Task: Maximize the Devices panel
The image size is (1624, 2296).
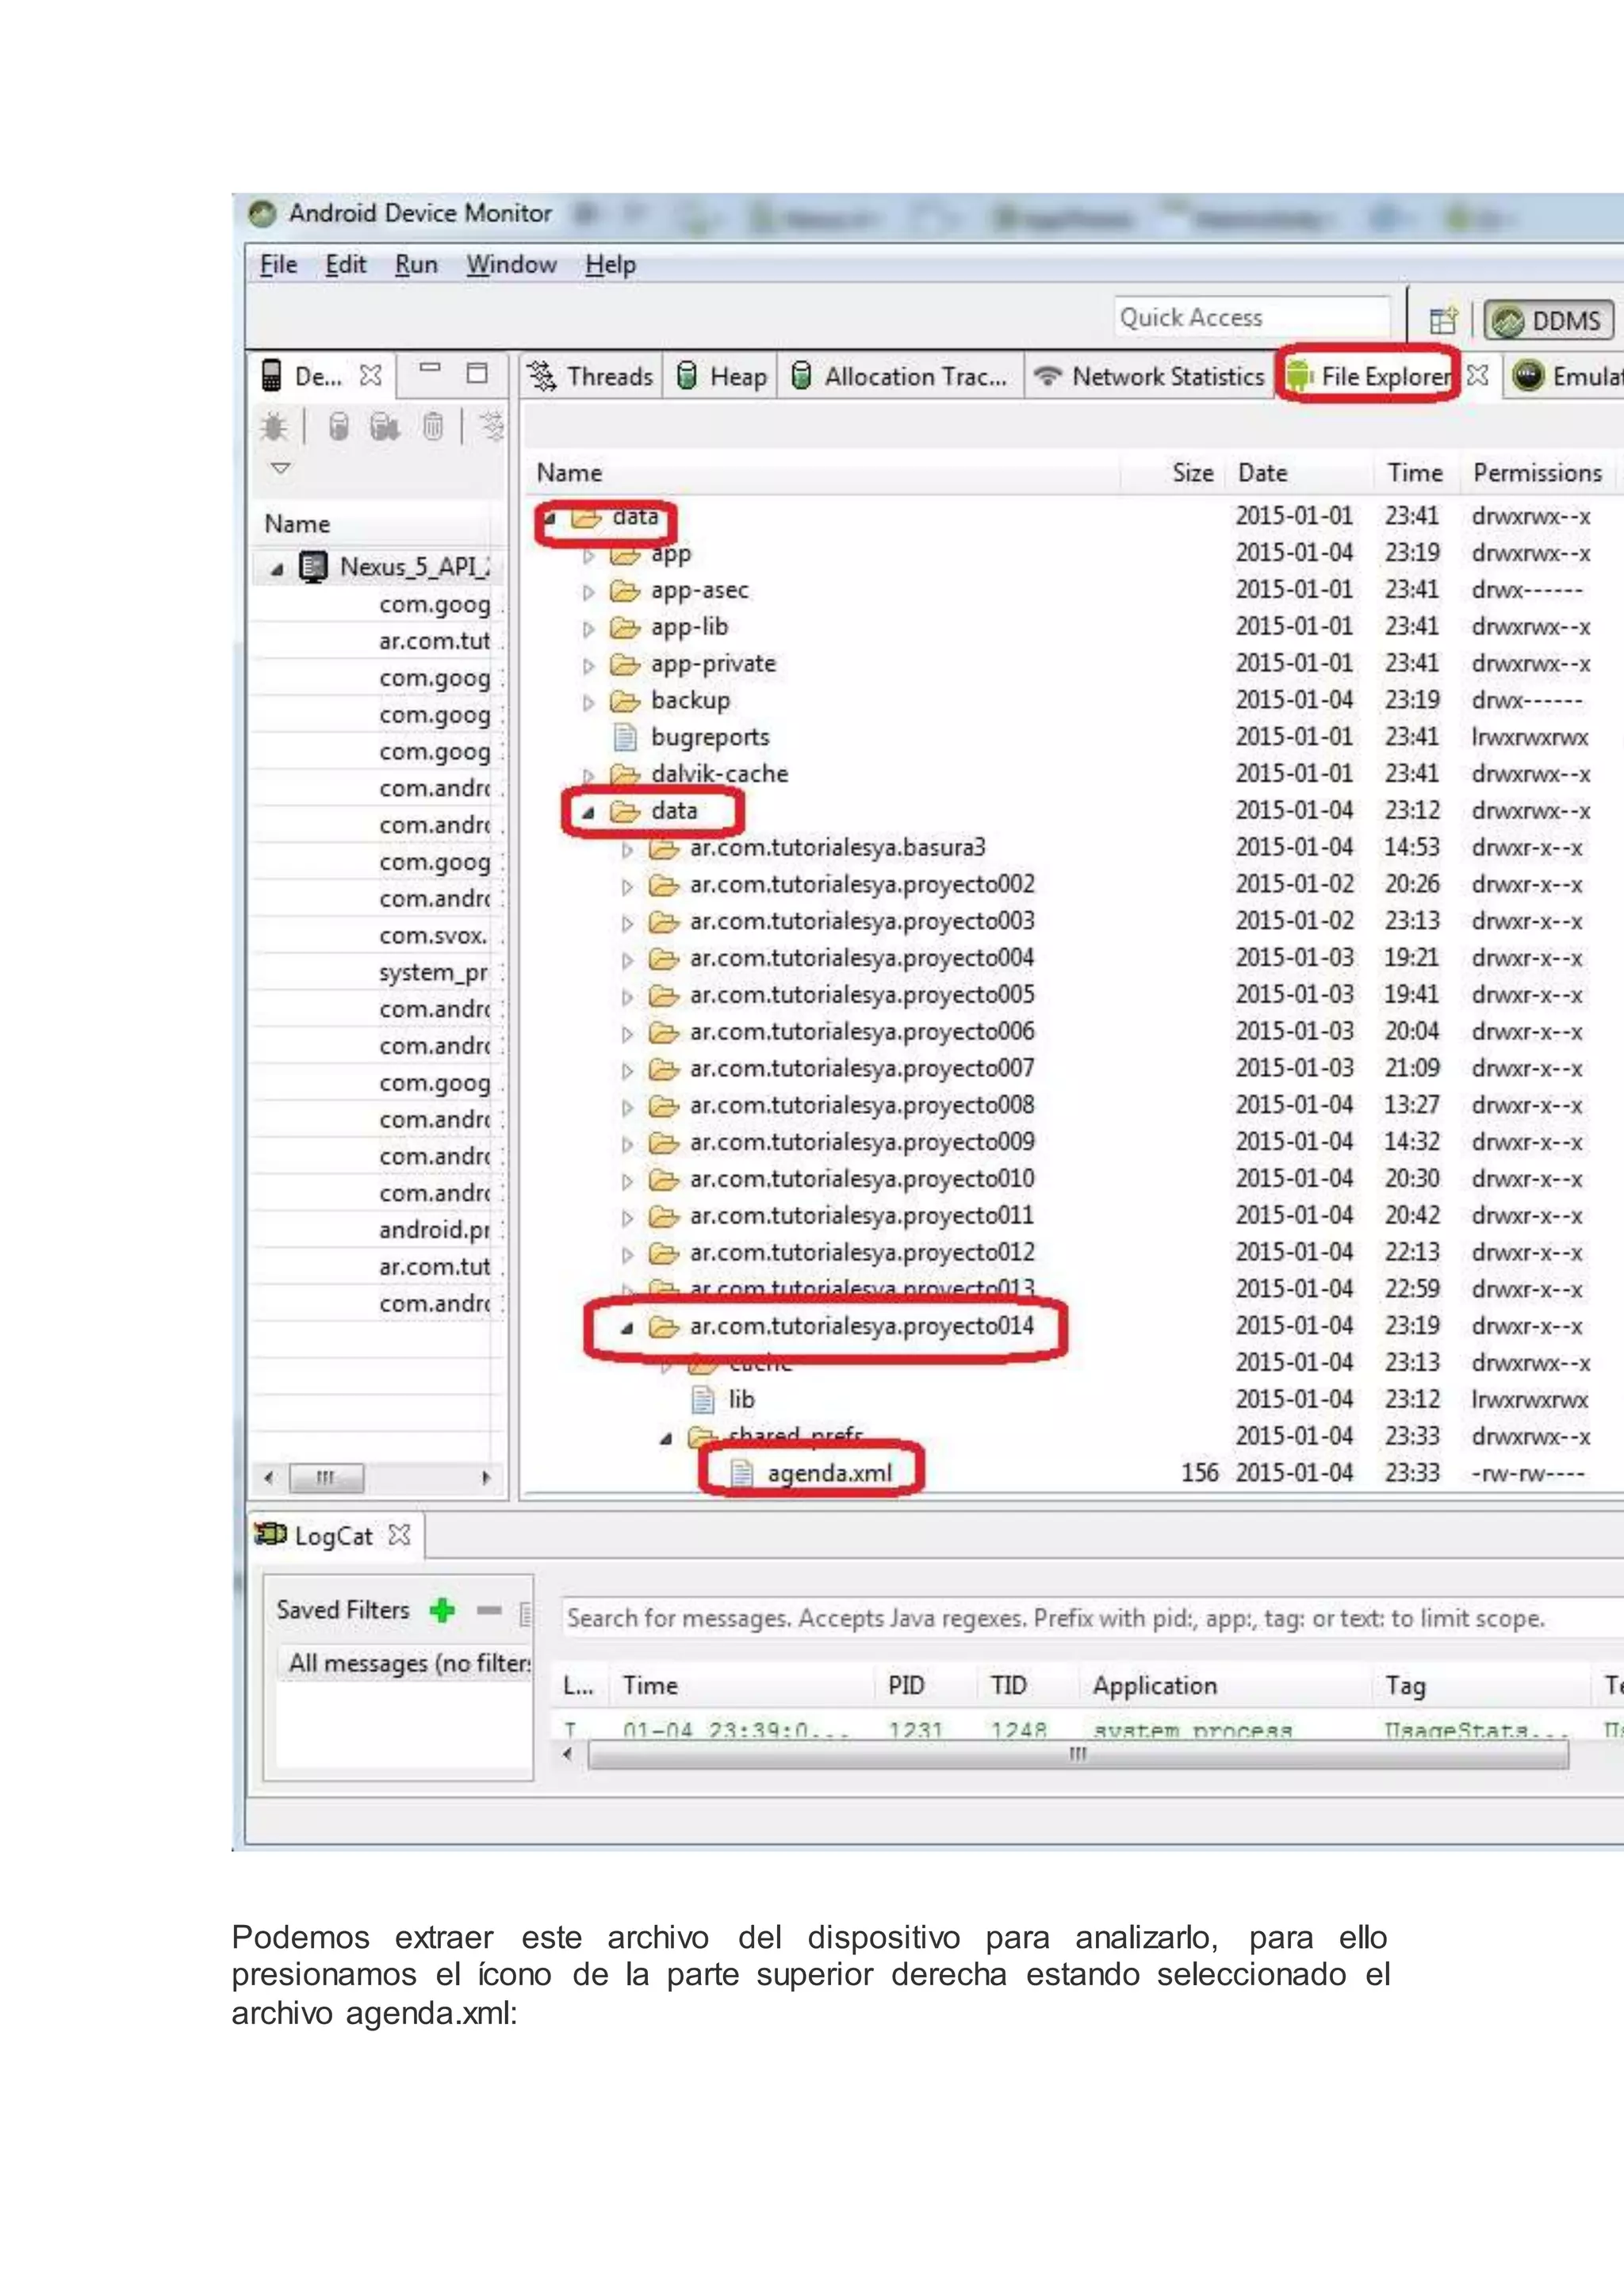Action: pyautogui.click(x=477, y=373)
